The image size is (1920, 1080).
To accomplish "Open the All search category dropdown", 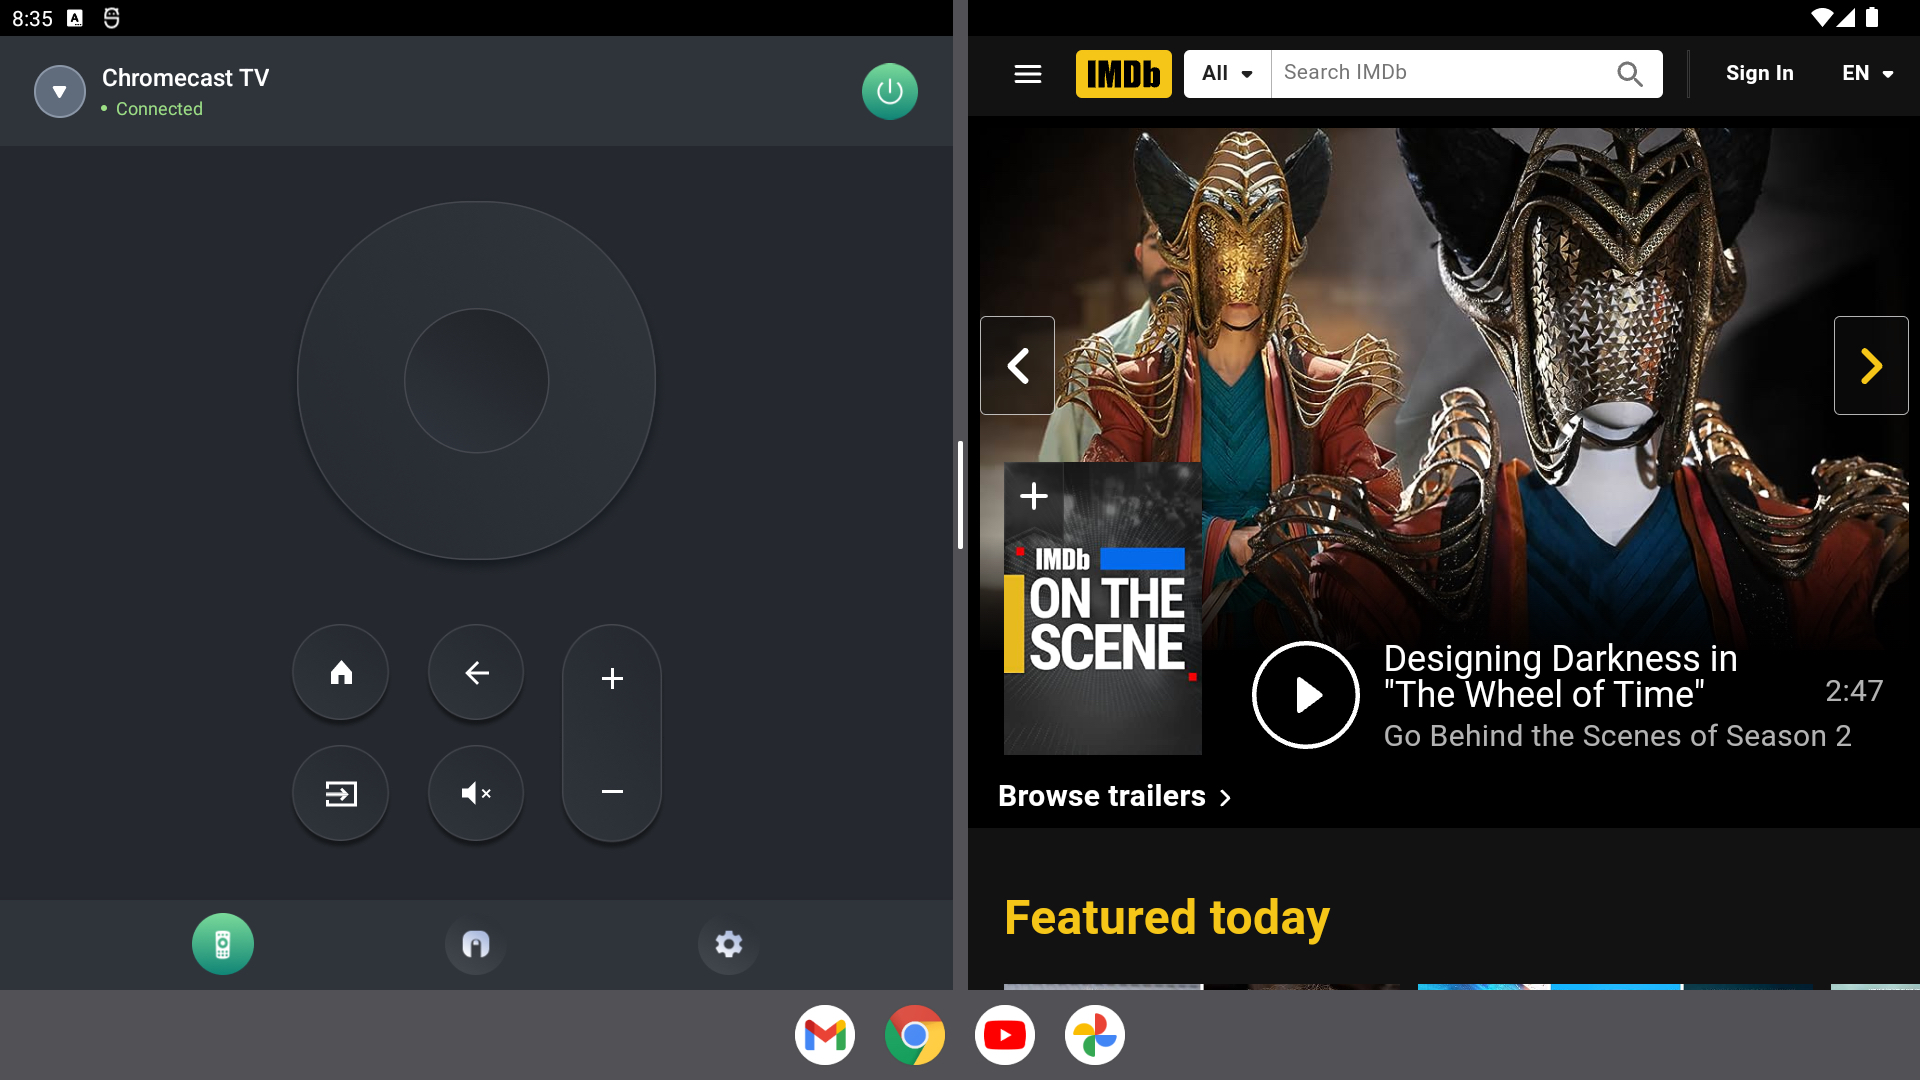I will tap(1227, 74).
